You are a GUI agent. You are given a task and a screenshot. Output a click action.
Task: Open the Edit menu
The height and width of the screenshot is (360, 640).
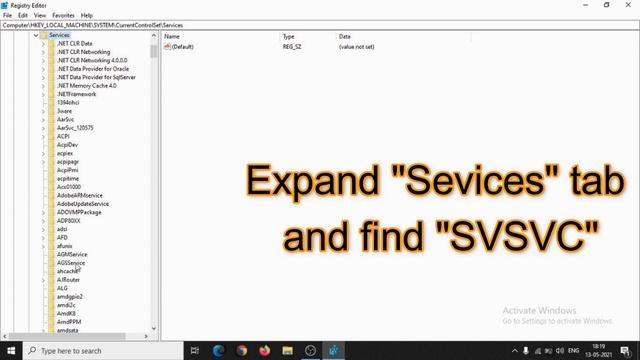pyautogui.click(x=23, y=15)
